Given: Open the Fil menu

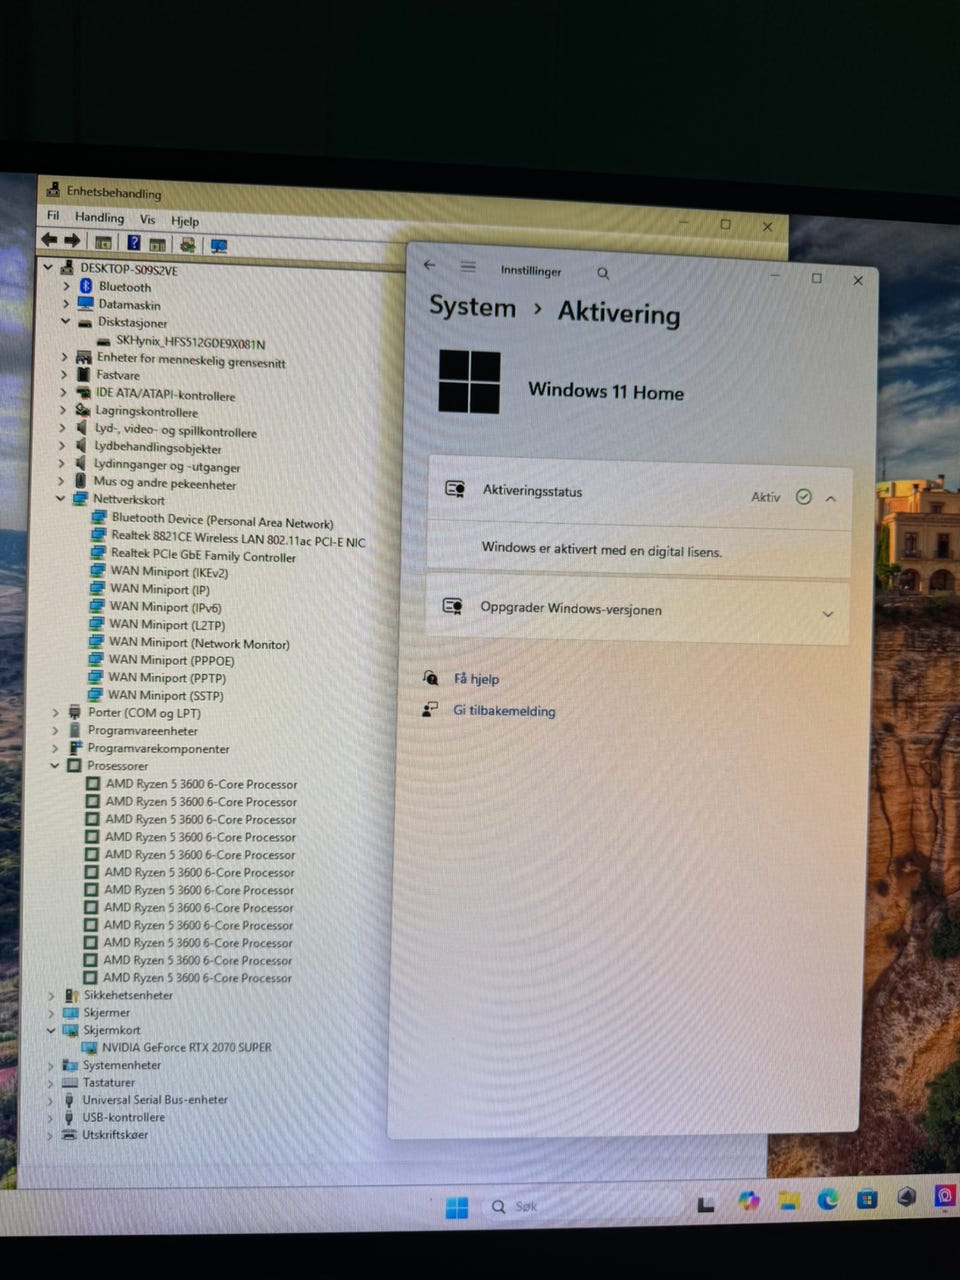Looking at the screenshot, I should point(53,215).
